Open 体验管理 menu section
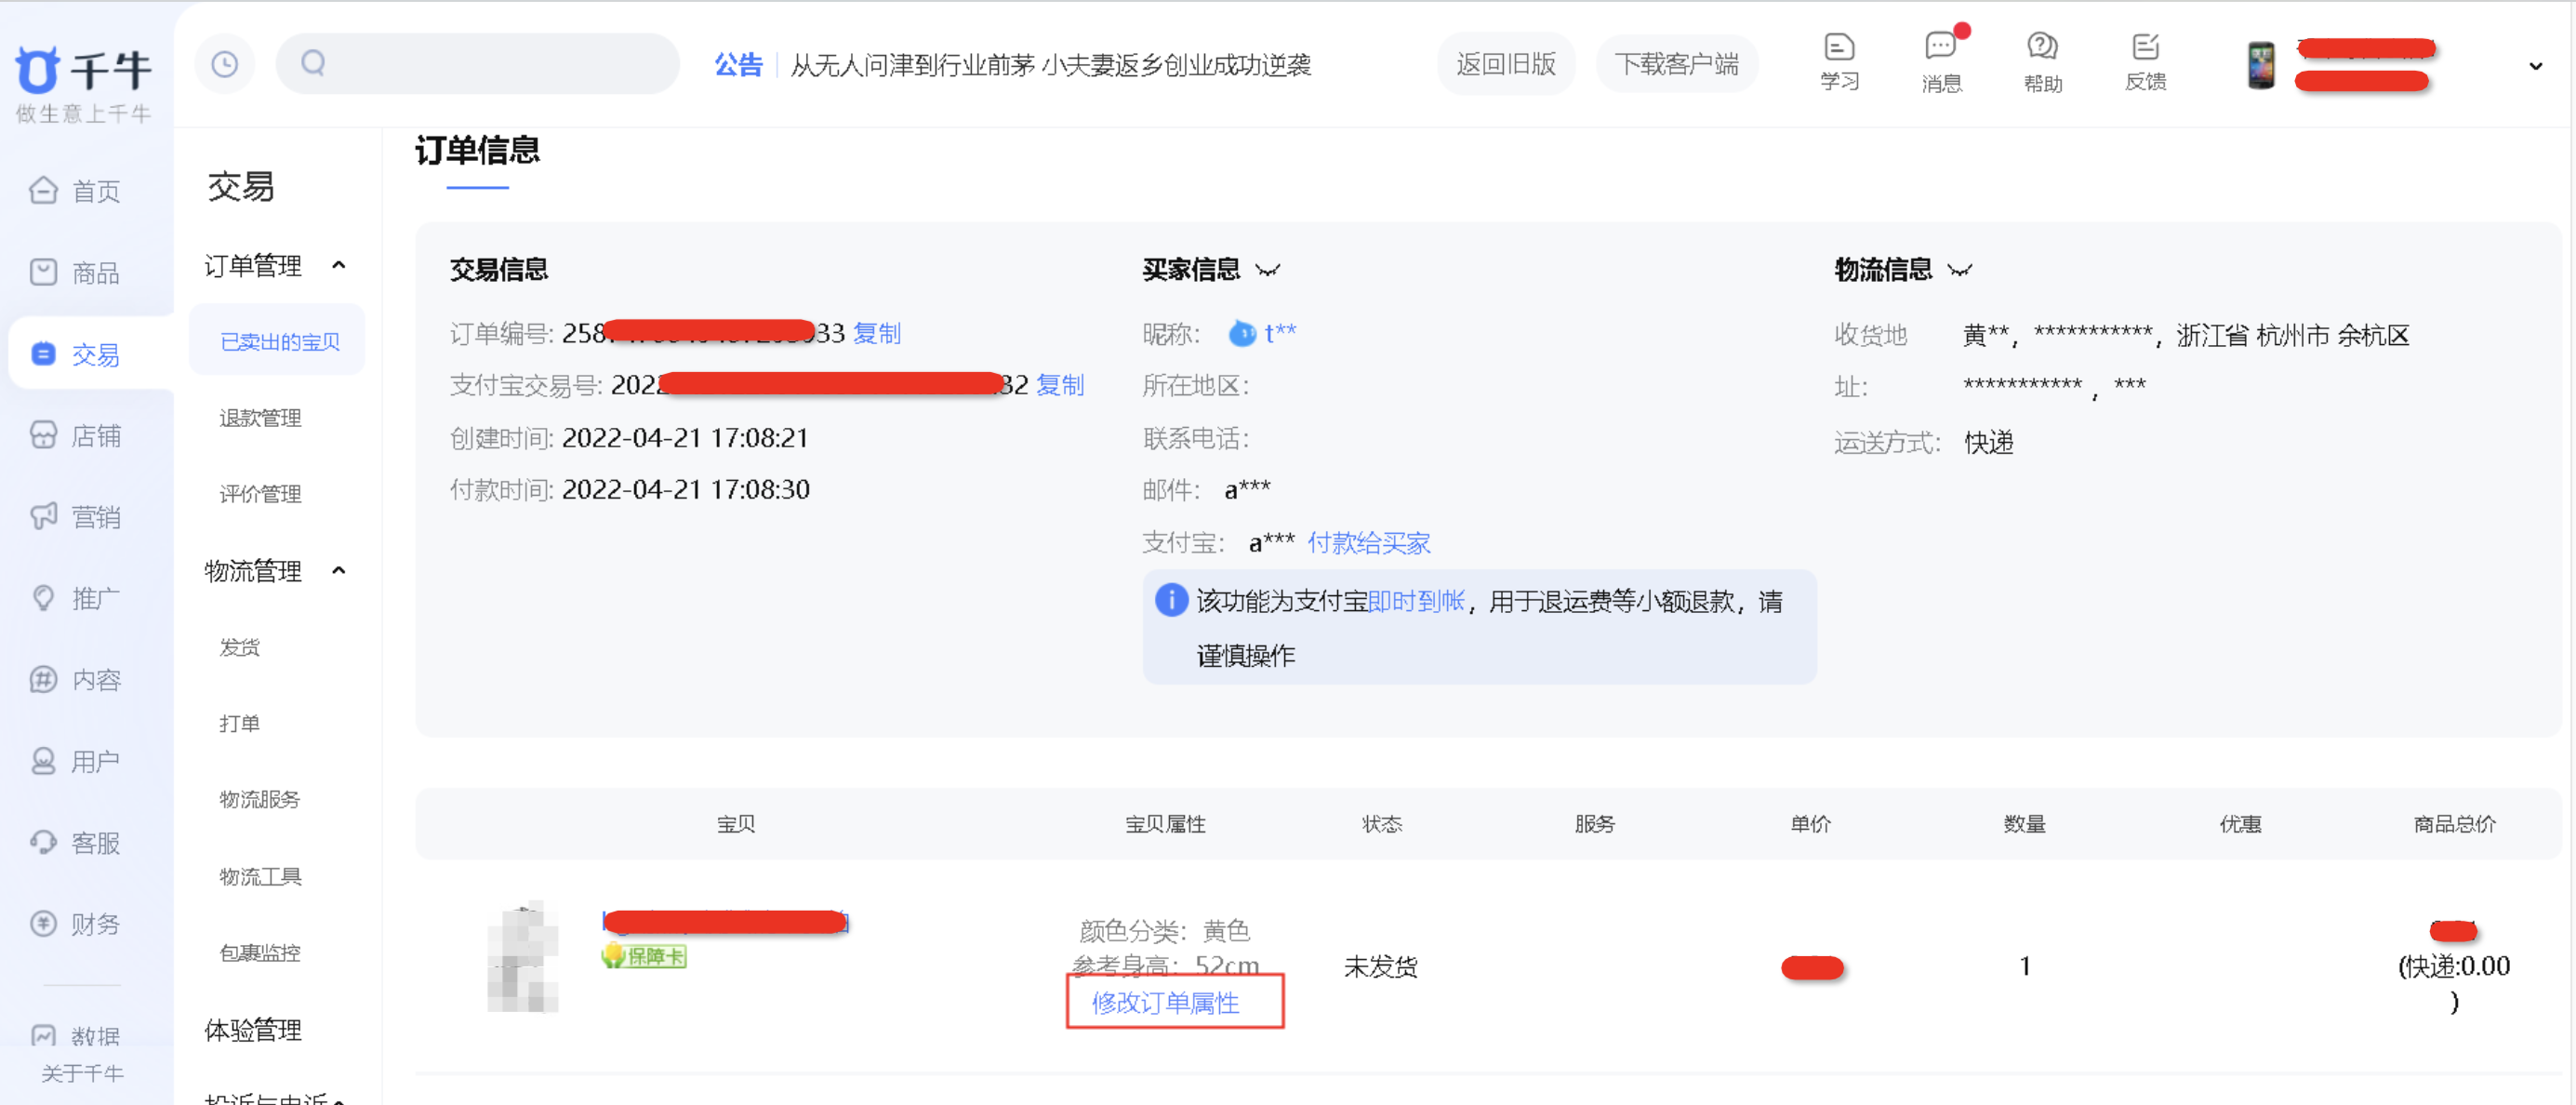Viewport: 2576px width, 1105px height. coord(253,1029)
